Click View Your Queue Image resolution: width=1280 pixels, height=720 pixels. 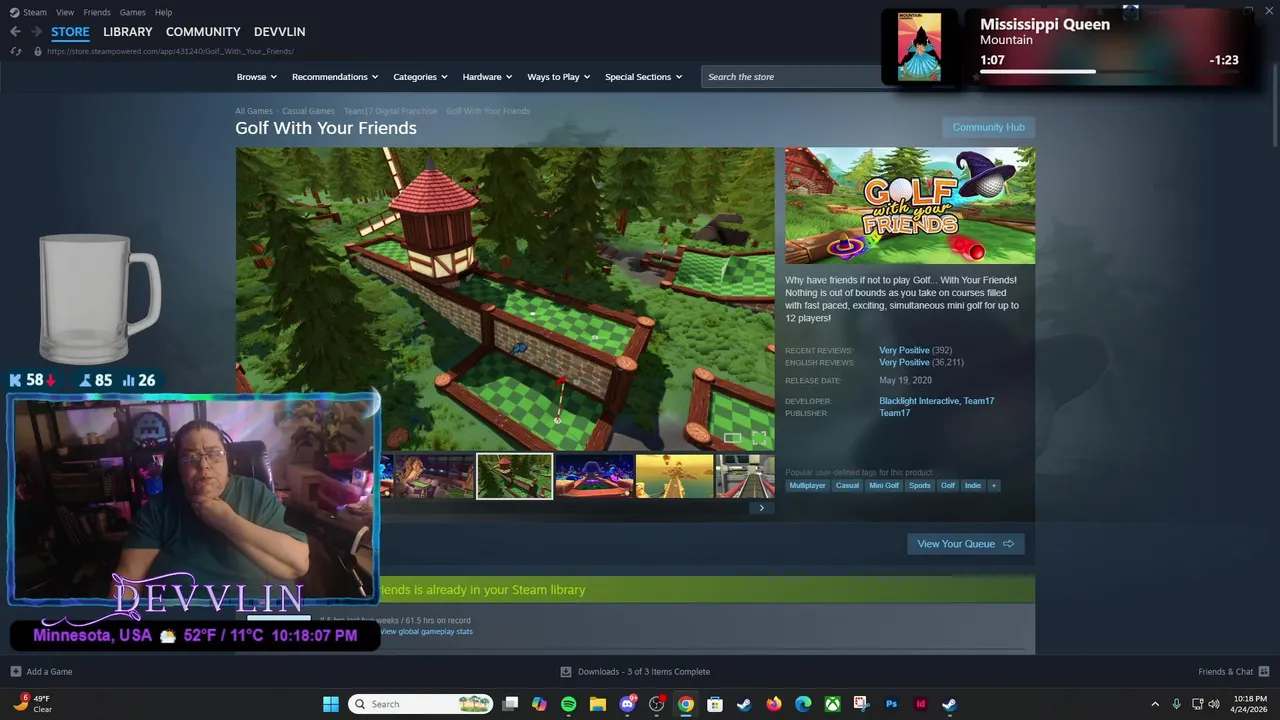coord(965,544)
